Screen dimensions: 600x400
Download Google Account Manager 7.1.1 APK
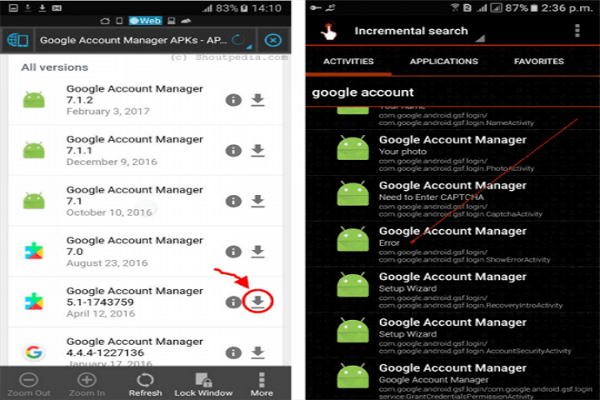point(258,150)
